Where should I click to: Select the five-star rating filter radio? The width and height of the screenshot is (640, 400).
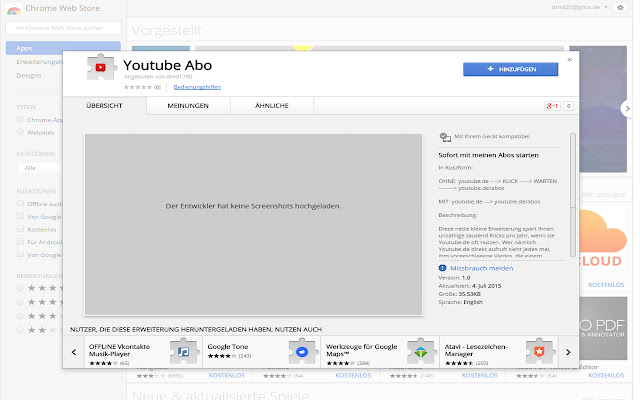pyautogui.click(x=20, y=288)
